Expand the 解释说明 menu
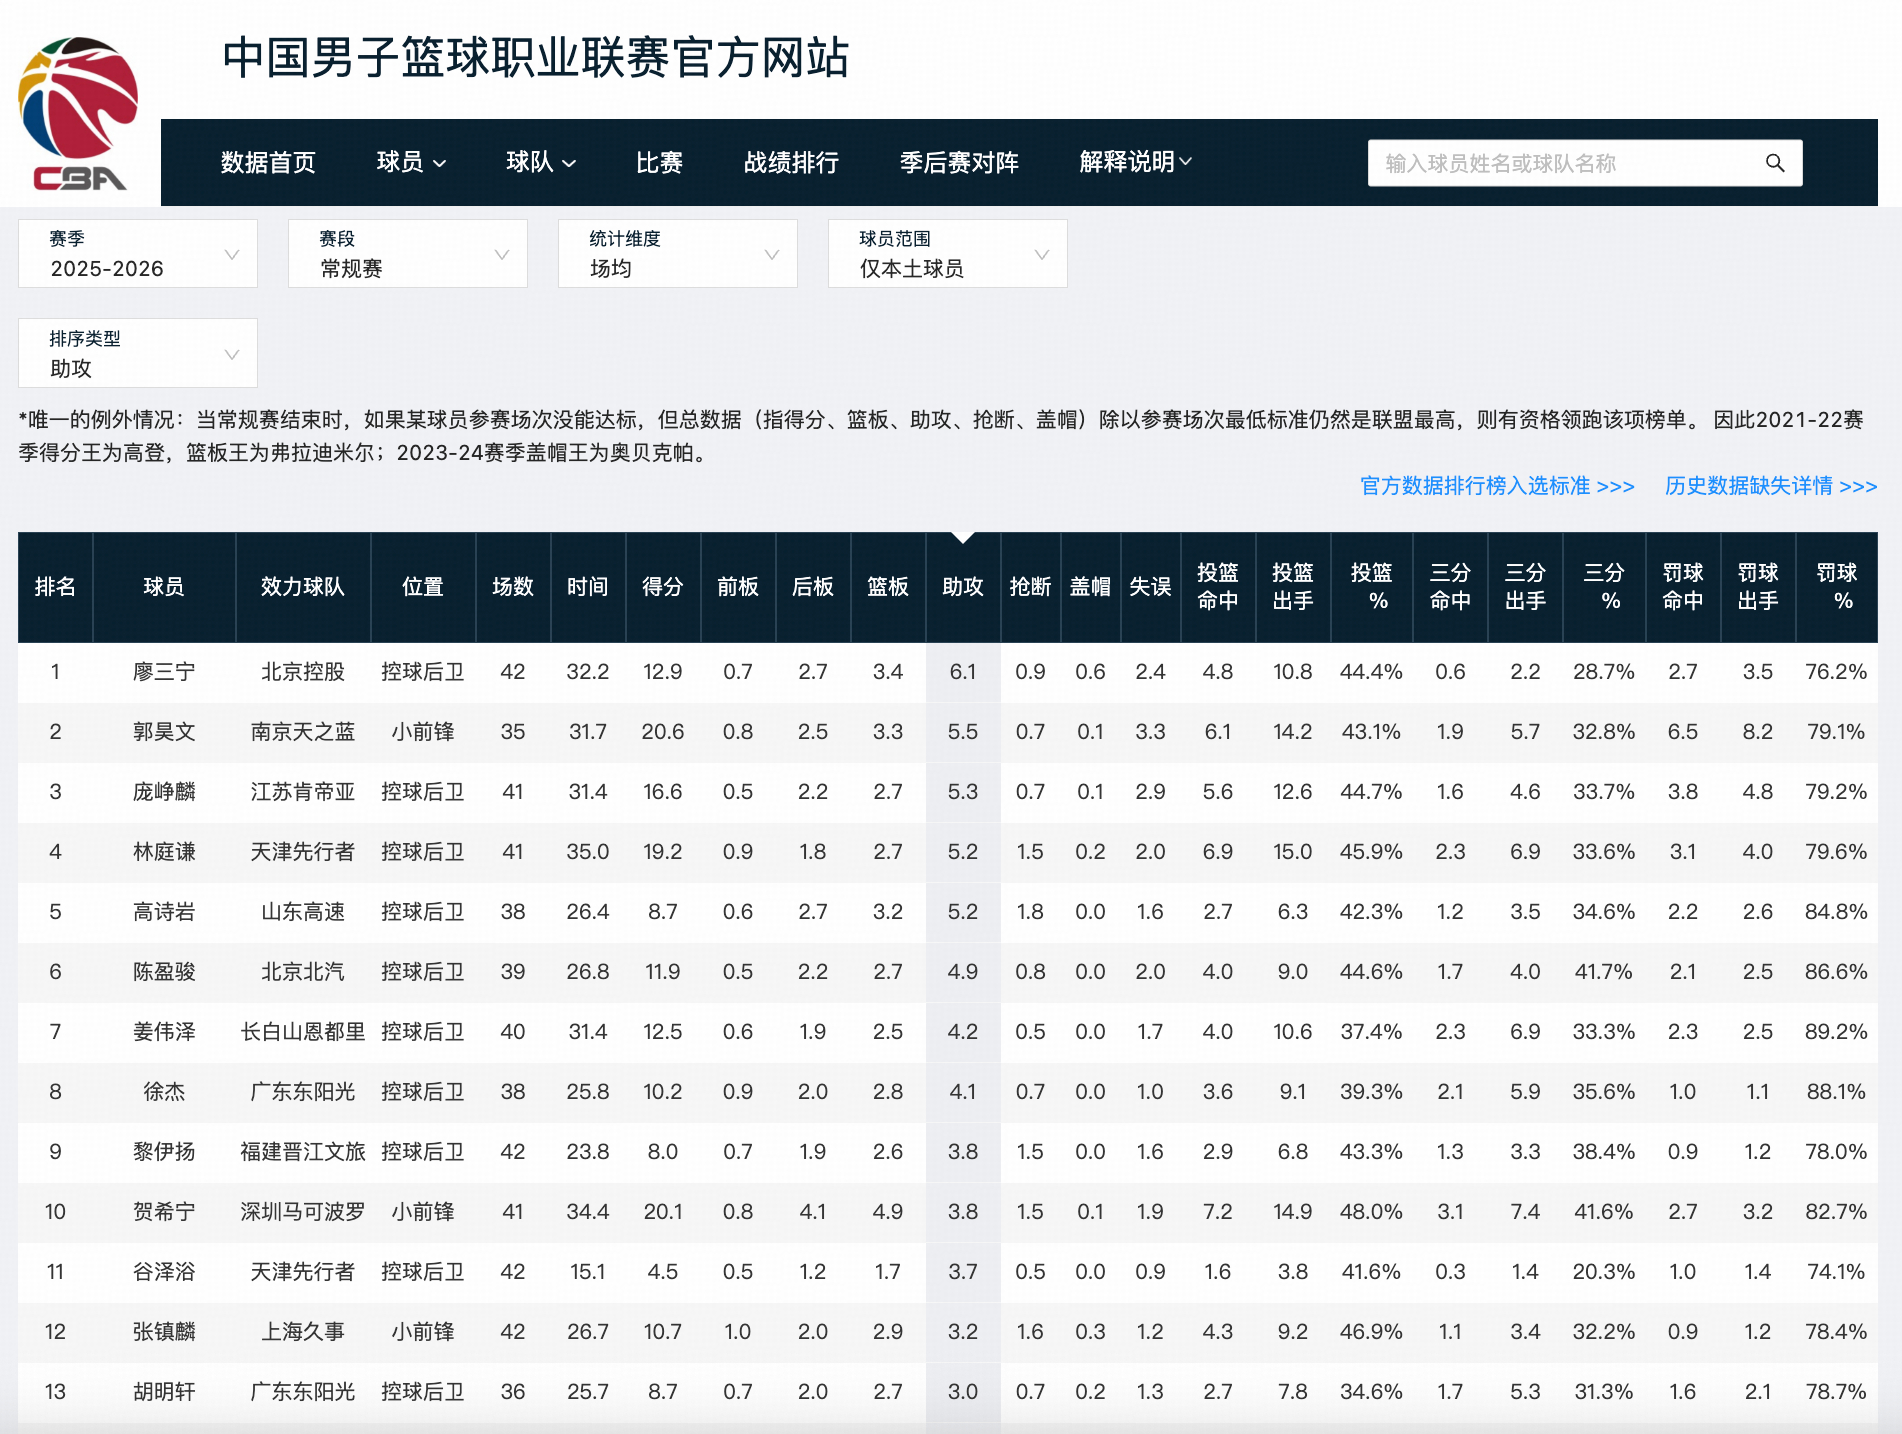This screenshot has width=1902, height=1434. pyautogui.click(x=1135, y=163)
